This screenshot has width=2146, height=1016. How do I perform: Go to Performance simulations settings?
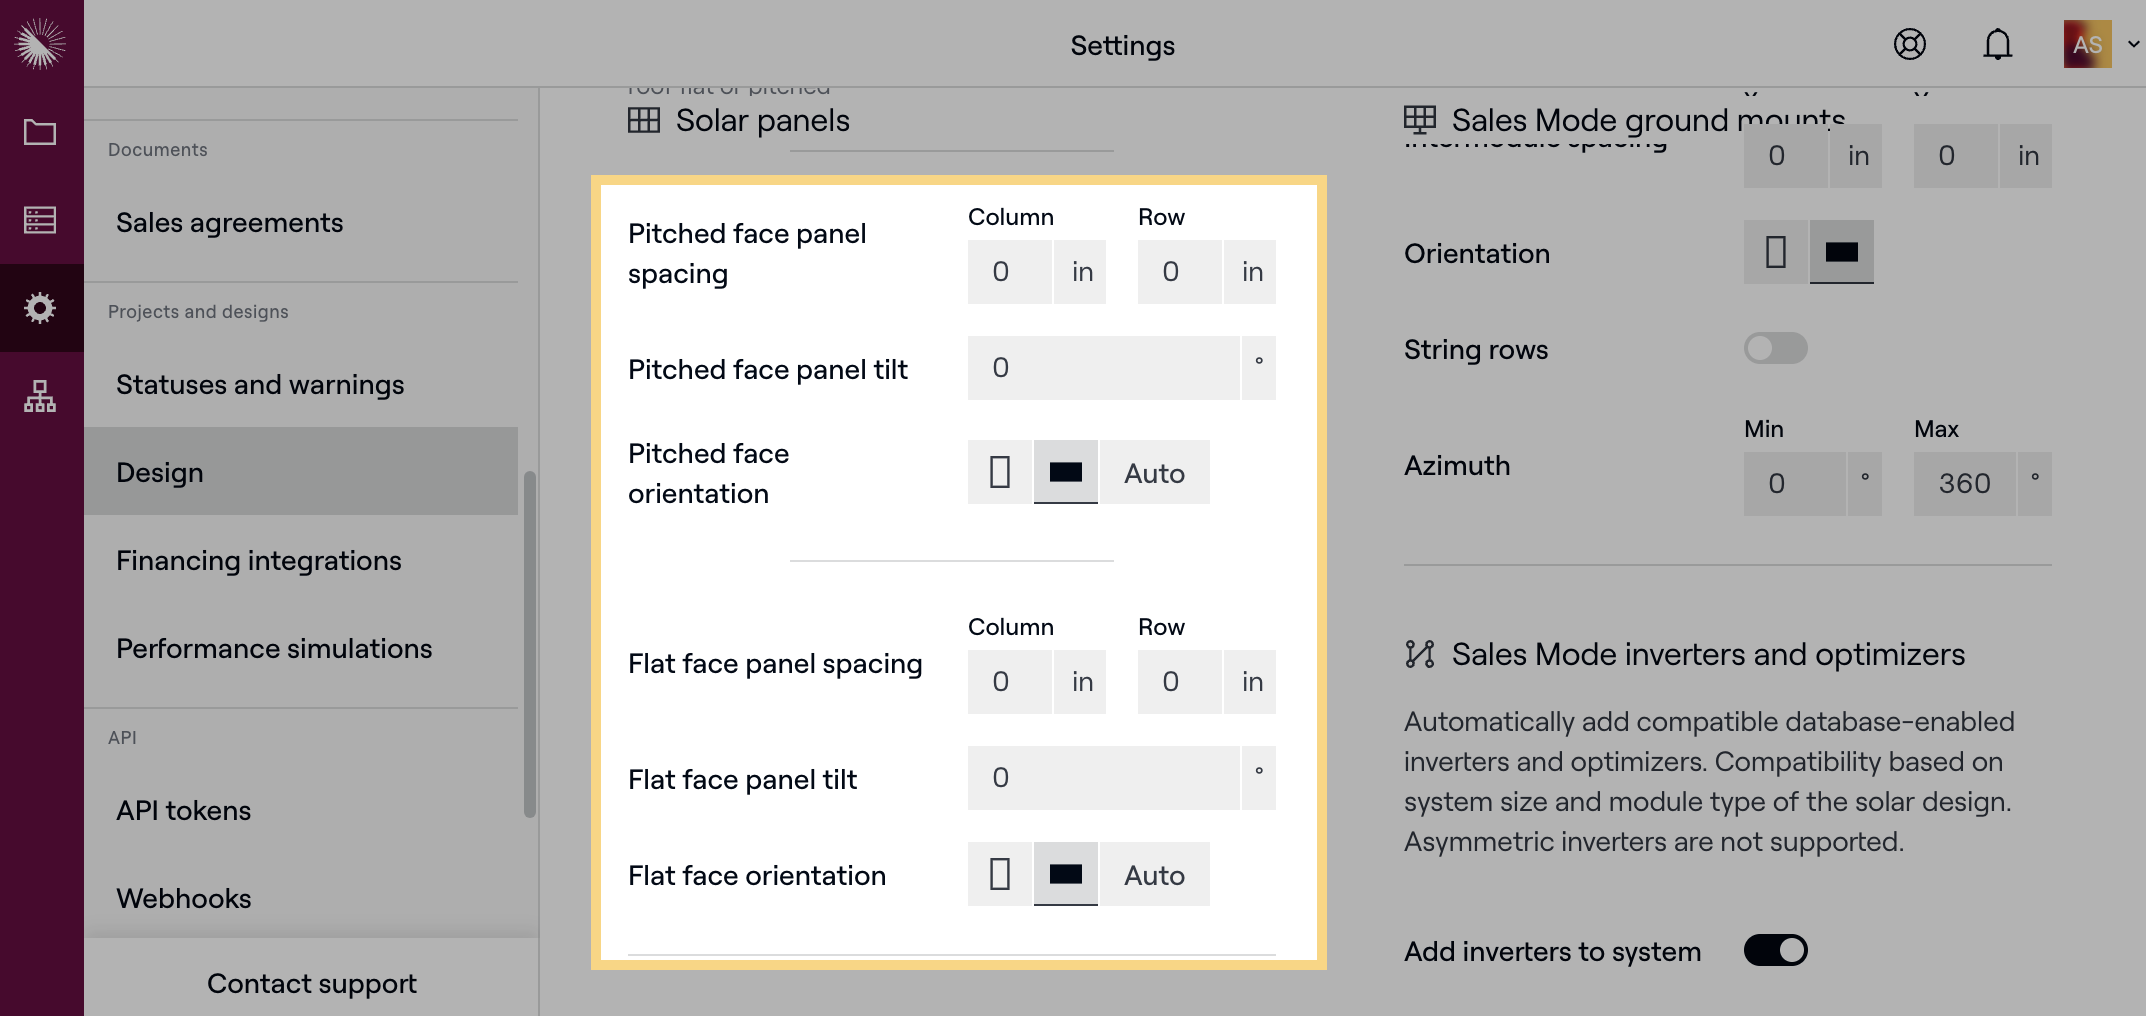pyautogui.click(x=274, y=649)
